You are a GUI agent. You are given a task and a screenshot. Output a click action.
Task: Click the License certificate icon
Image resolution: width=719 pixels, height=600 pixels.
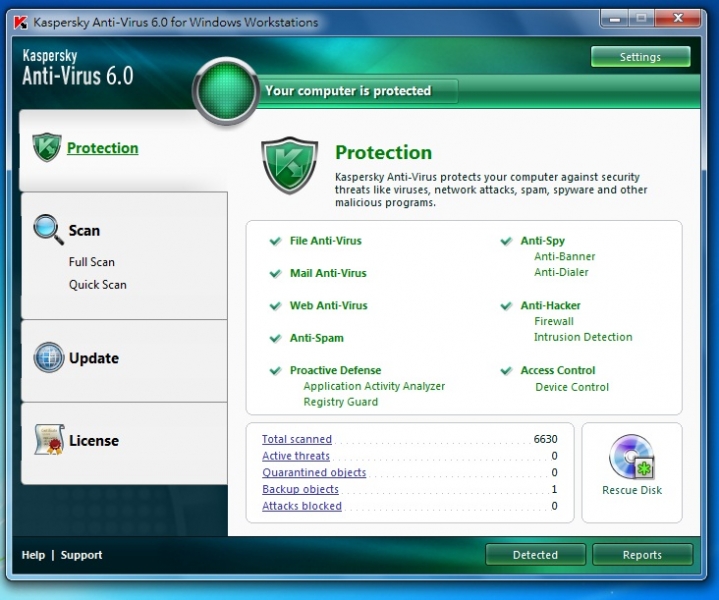click(x=48, y=439)
